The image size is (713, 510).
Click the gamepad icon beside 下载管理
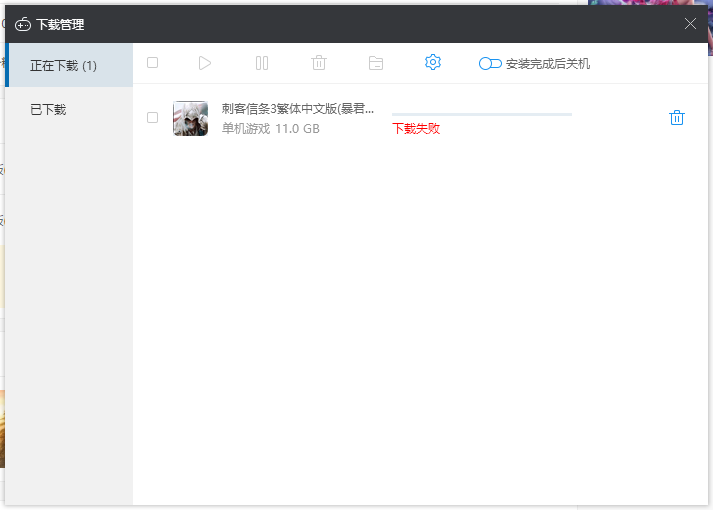(x=23, y=25)
